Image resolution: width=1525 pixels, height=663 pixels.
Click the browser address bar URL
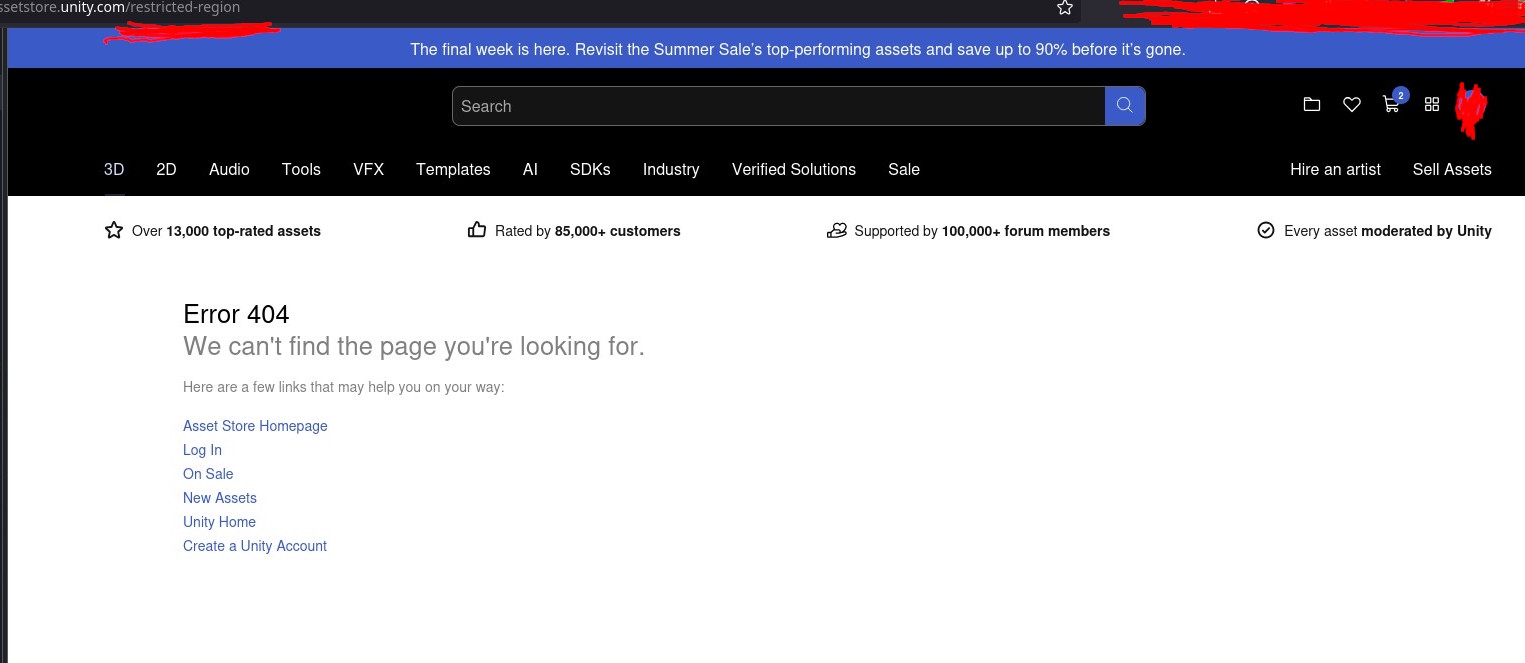click(x=120, y=8)
